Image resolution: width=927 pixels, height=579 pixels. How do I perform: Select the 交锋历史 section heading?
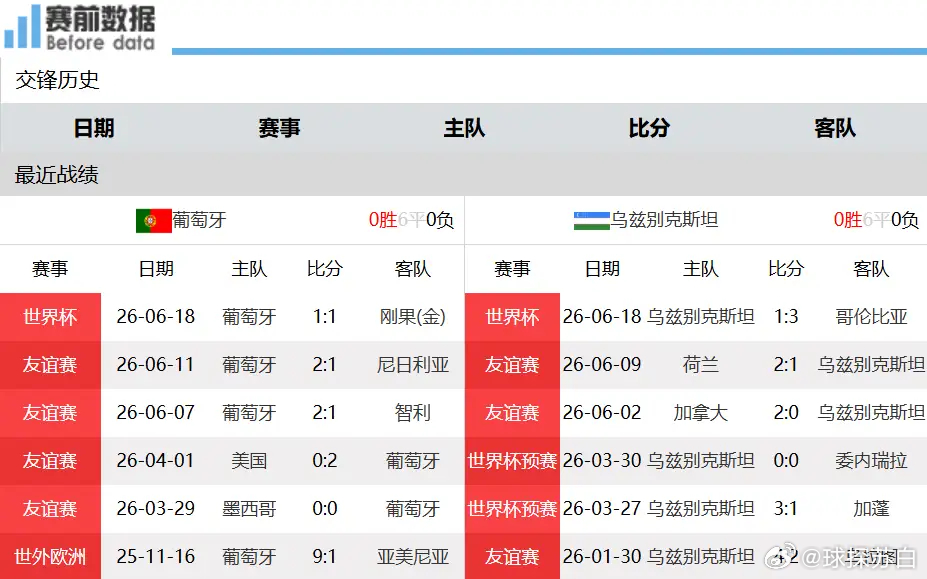57,80
